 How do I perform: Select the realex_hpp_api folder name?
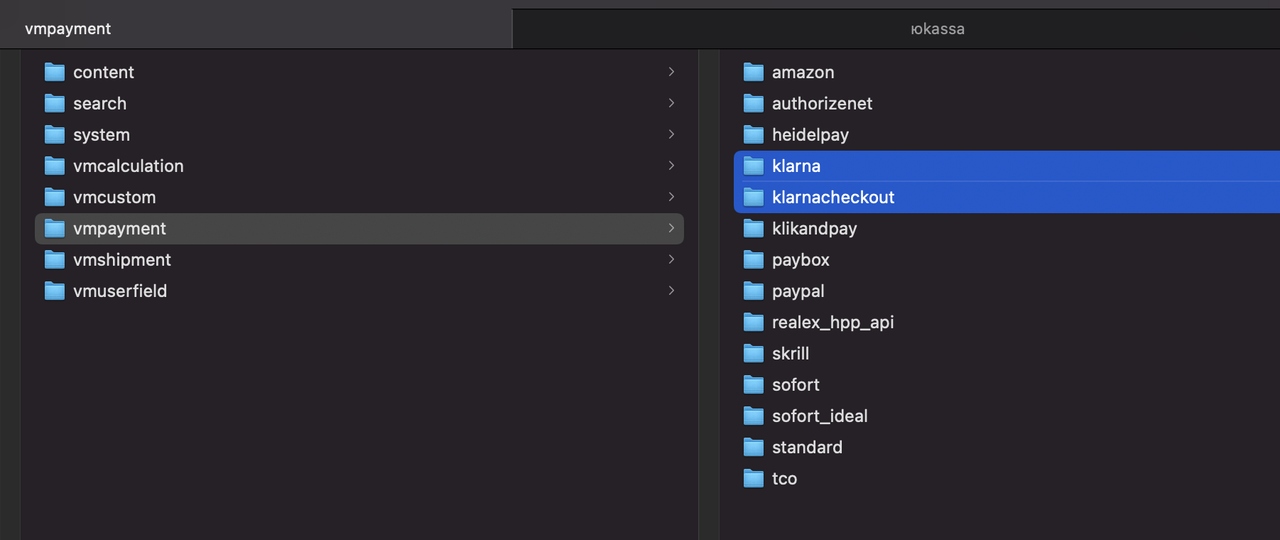point(833,322)
